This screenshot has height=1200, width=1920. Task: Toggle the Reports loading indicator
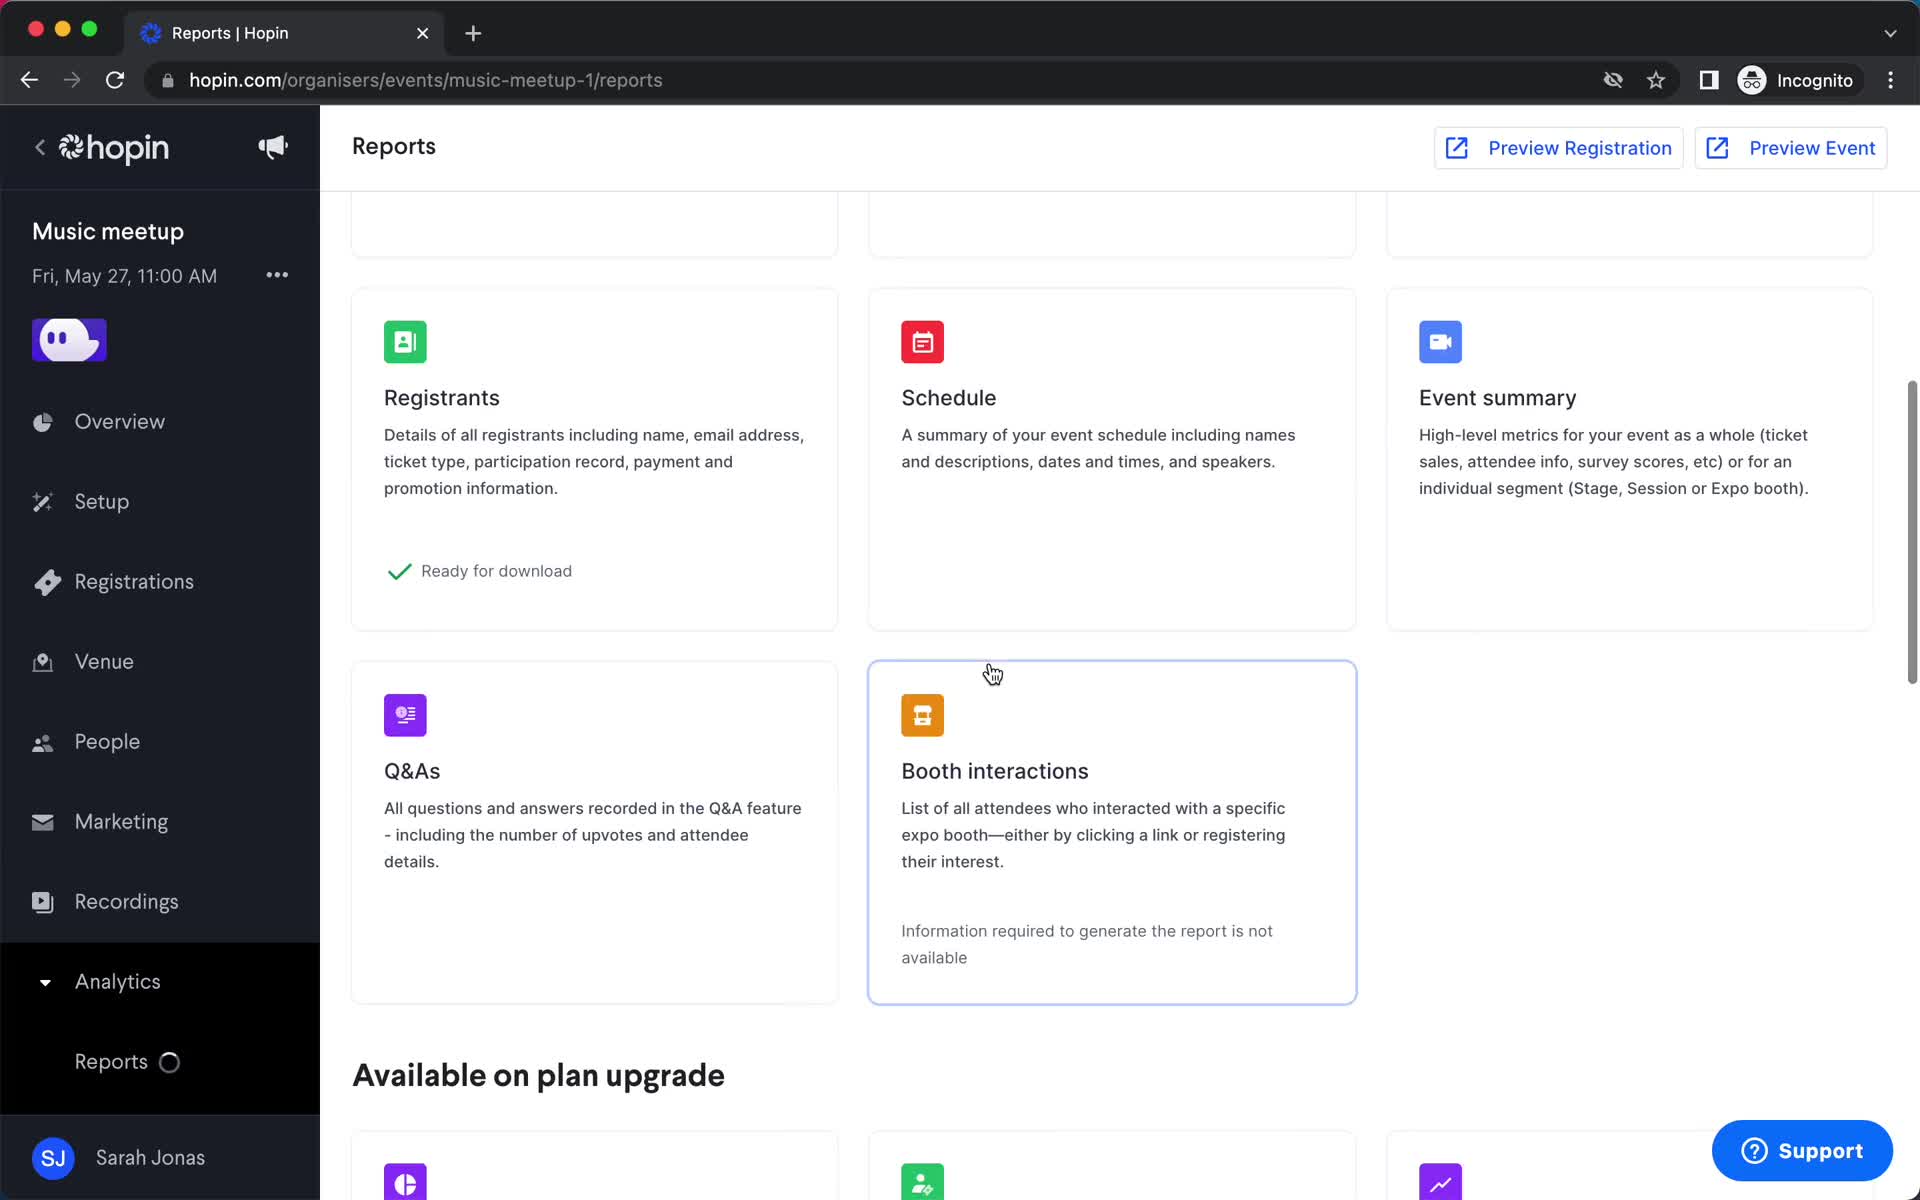click(169, 1062)
